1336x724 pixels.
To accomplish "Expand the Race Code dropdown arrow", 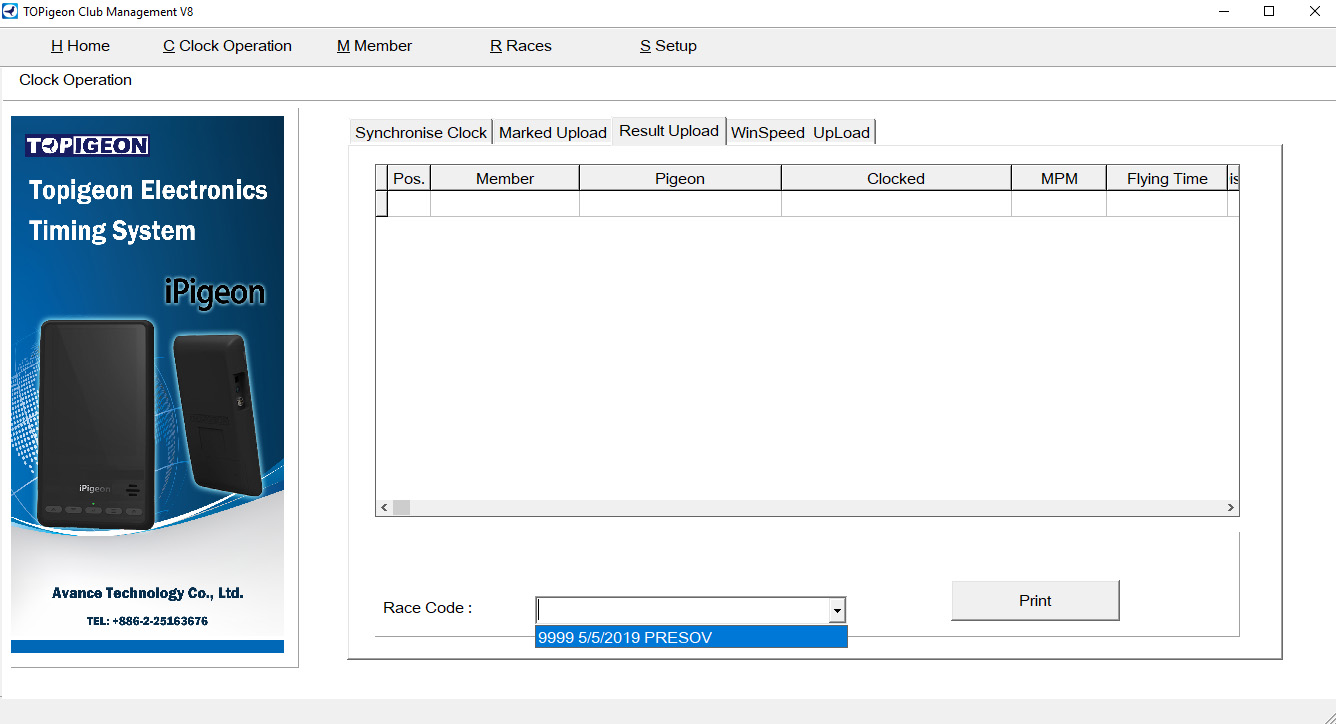I will pyautogui.click(x=836, y=610).
